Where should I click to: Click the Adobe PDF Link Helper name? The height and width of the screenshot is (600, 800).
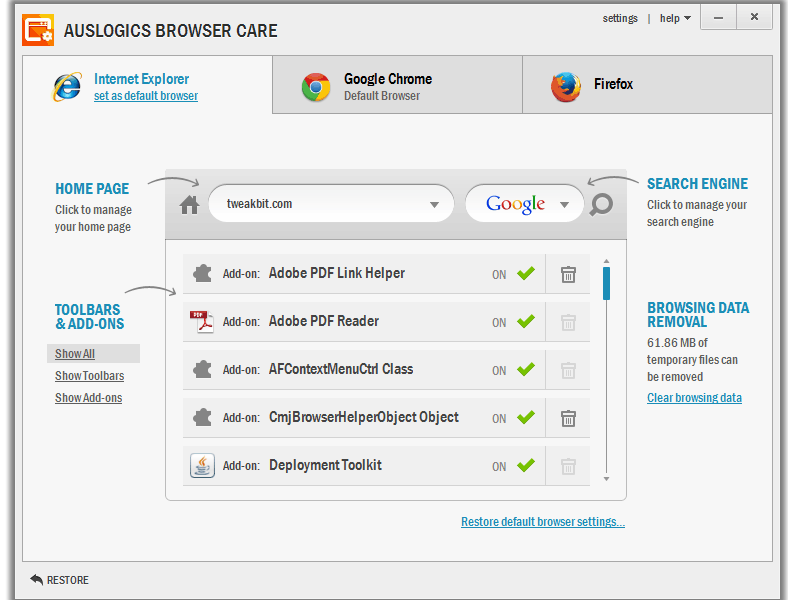pyautogui.click(x=337, y=273)
